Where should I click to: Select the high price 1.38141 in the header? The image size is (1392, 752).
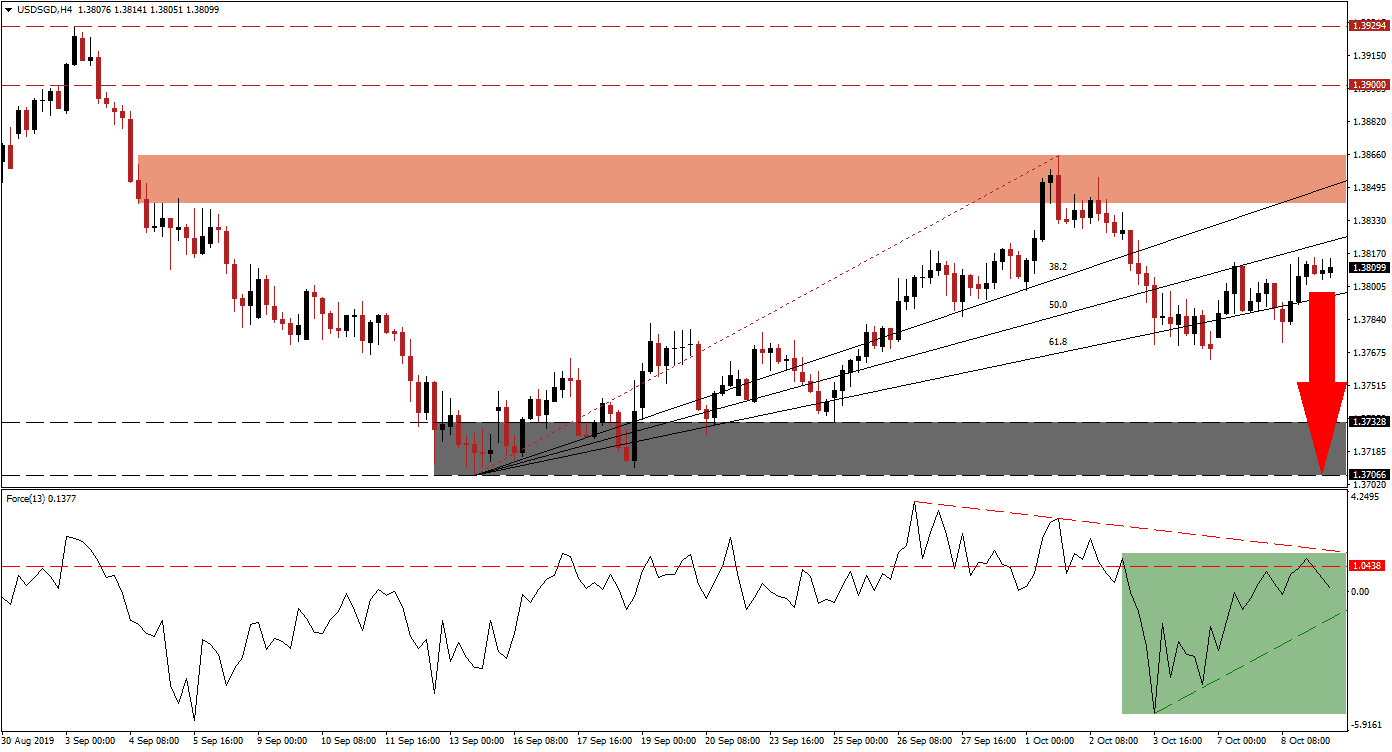click(131, 9)
